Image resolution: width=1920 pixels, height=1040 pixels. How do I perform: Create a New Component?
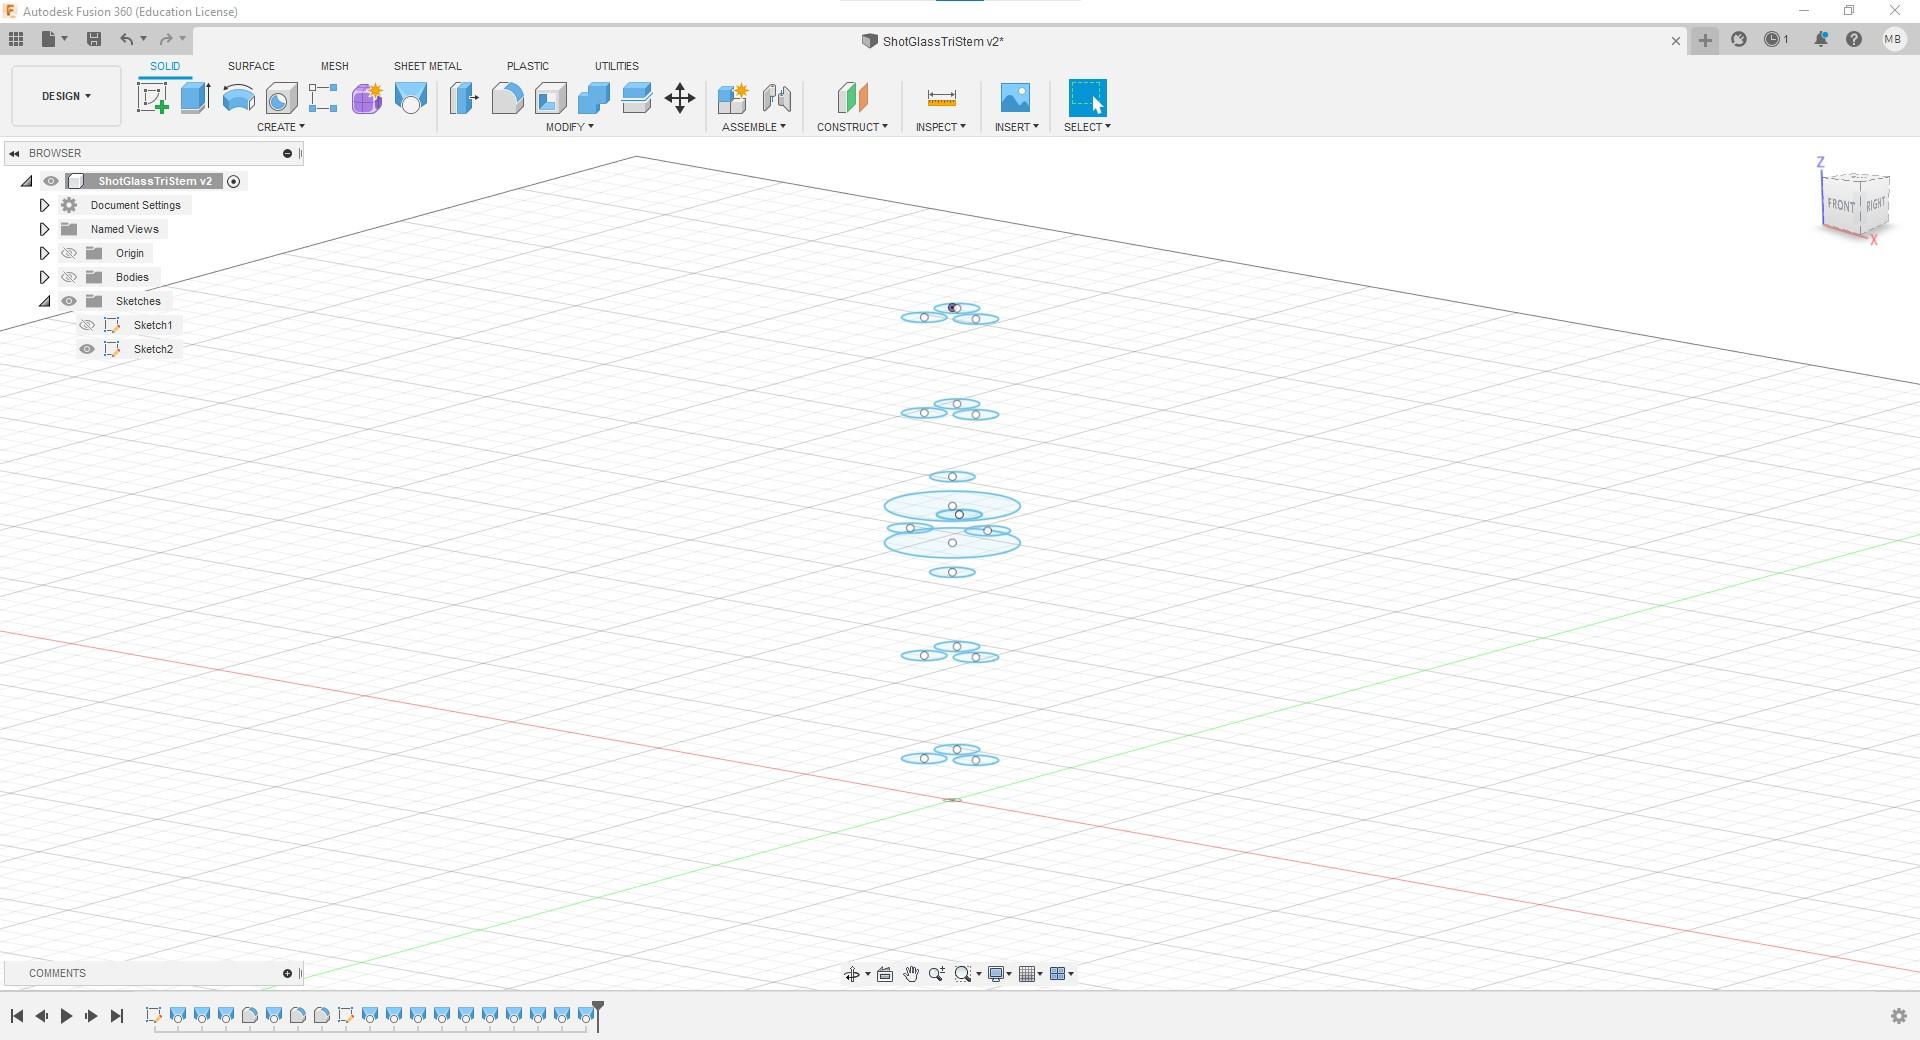733,98
